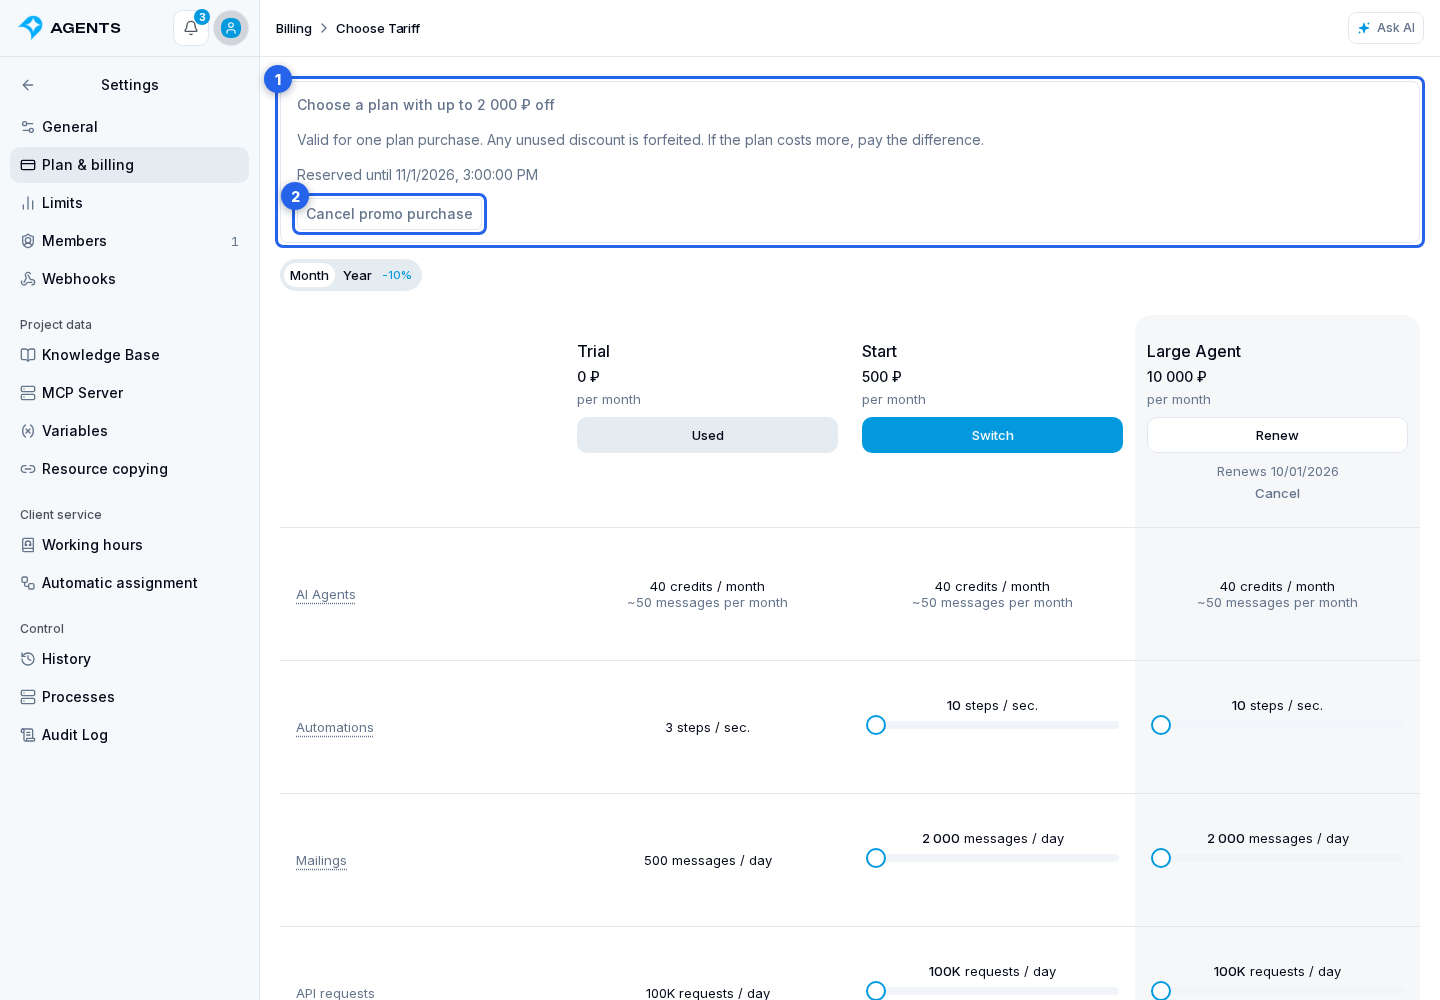The height and width of the screenshot is (1000, 1440).
Task: Click the Audit Log icon
Action: click(x=28, y=735)
